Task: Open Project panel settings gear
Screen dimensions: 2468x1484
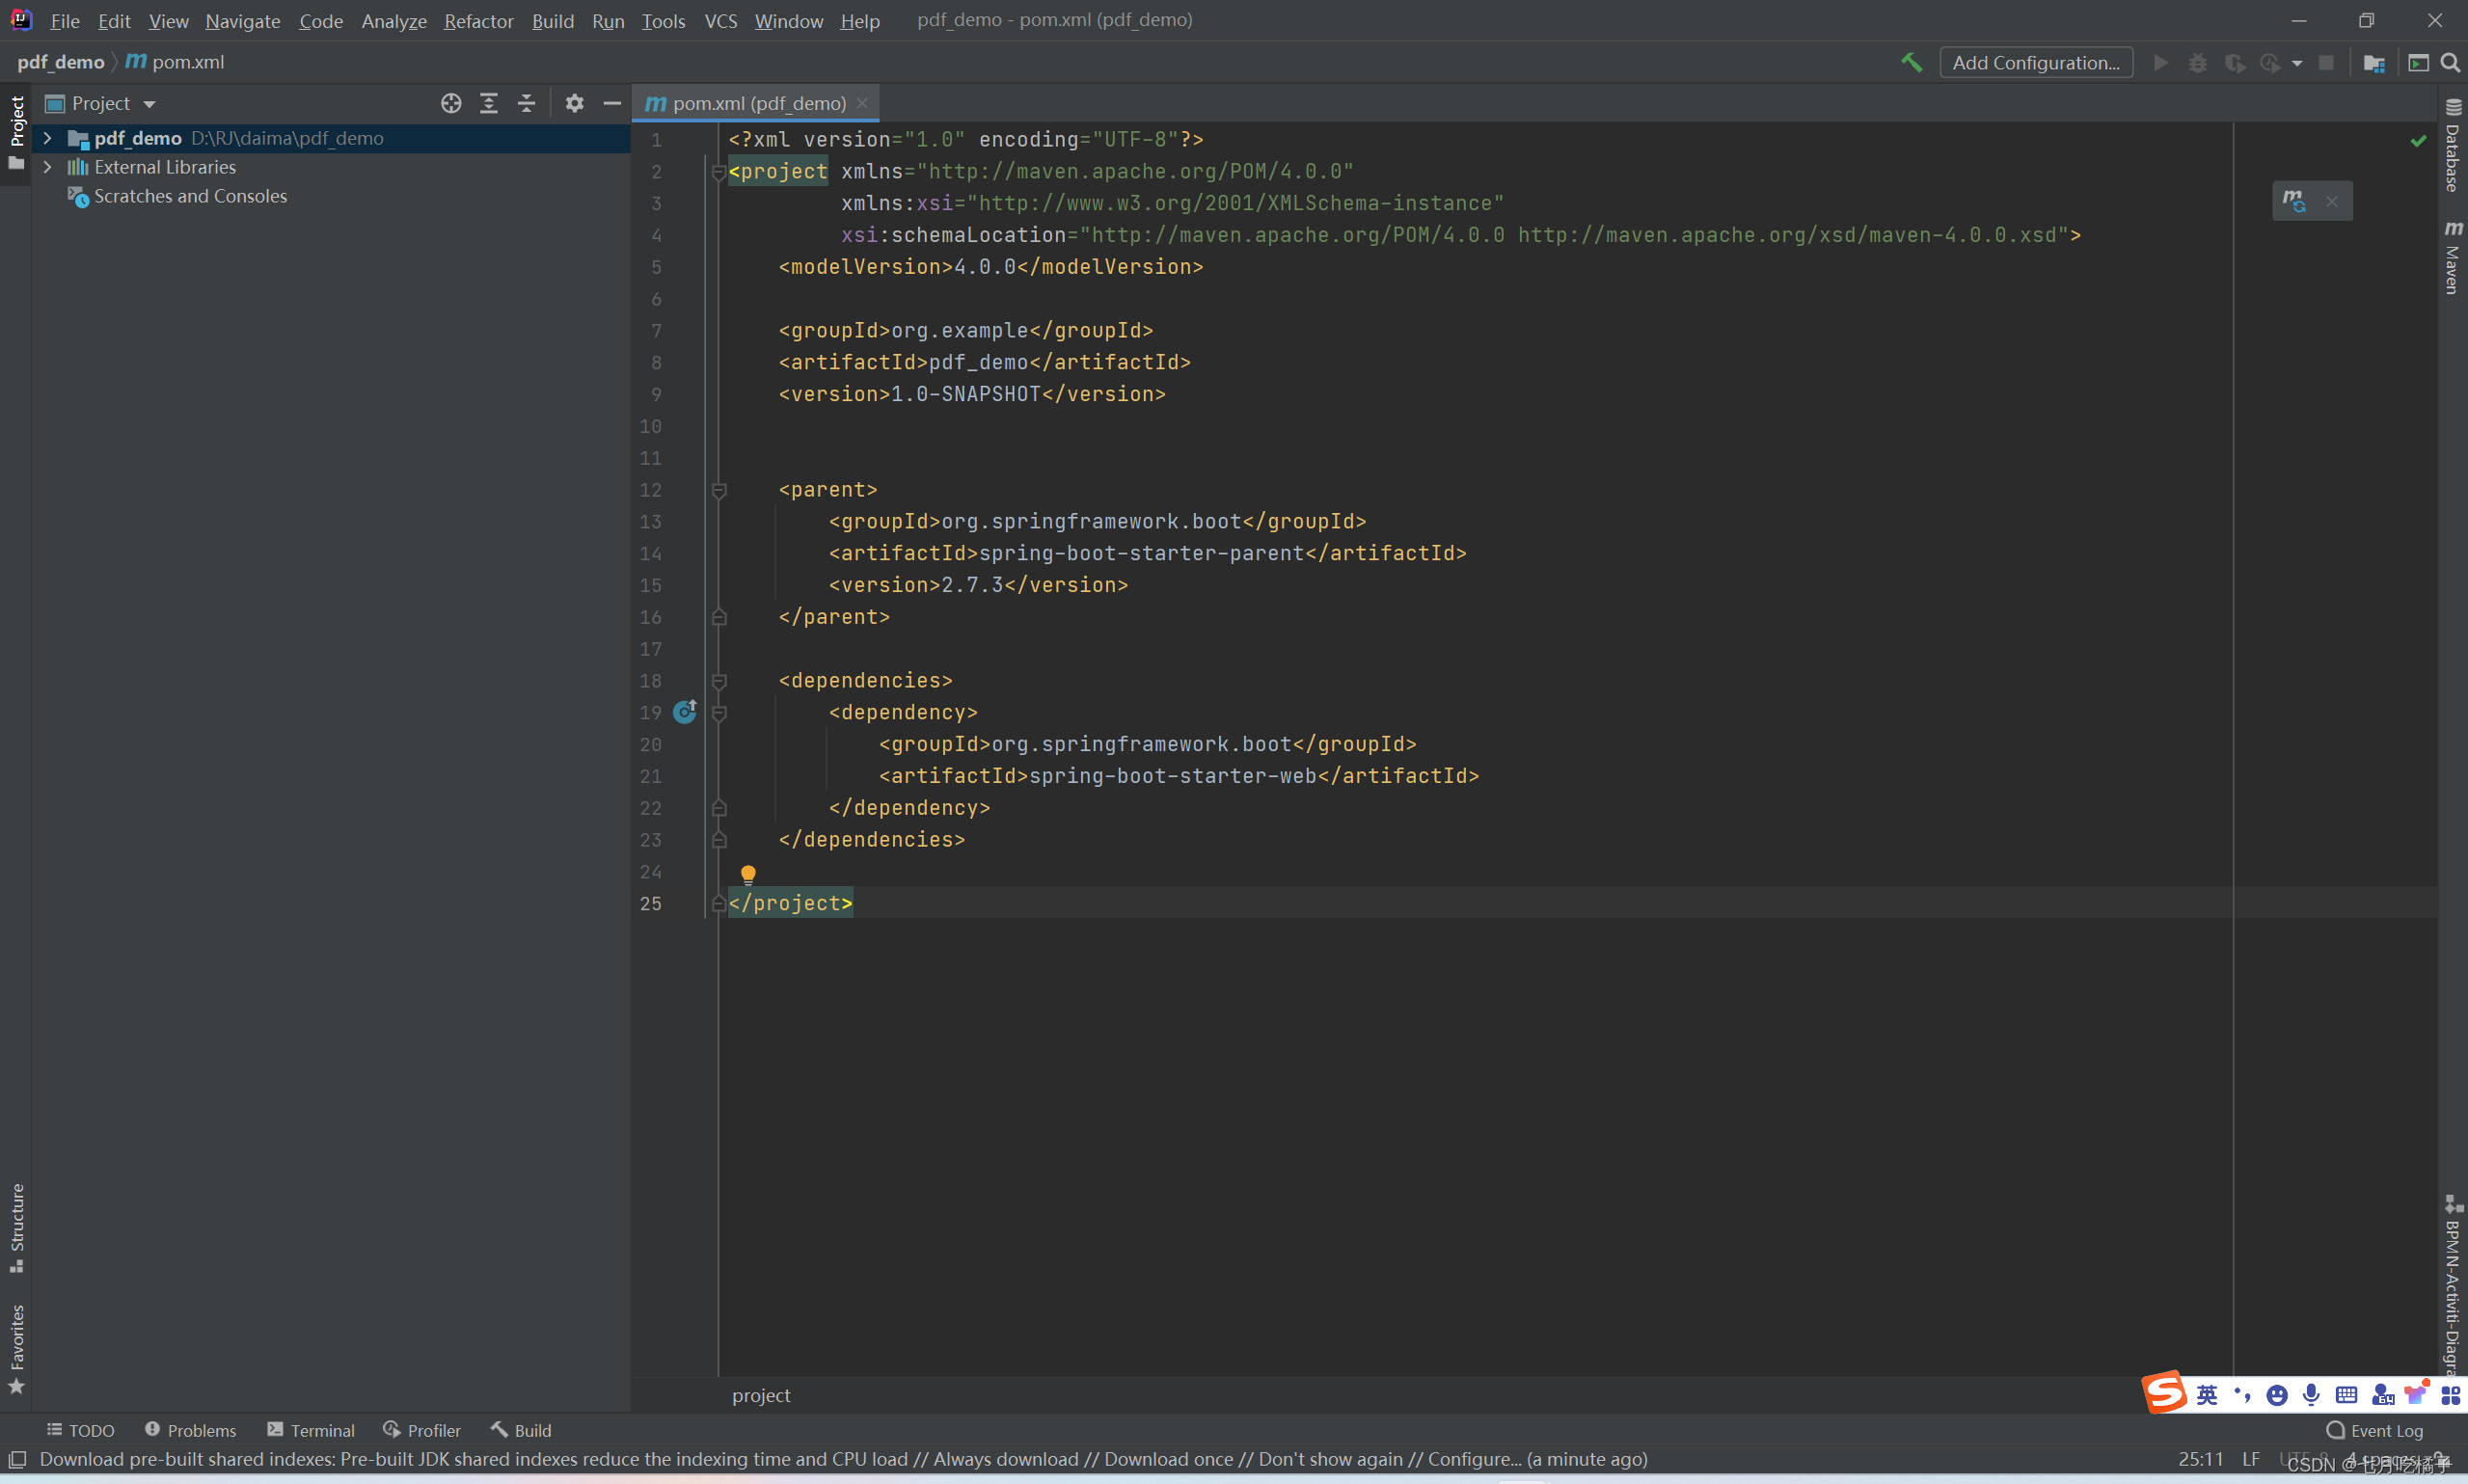Action: click(x=574, y=103)
